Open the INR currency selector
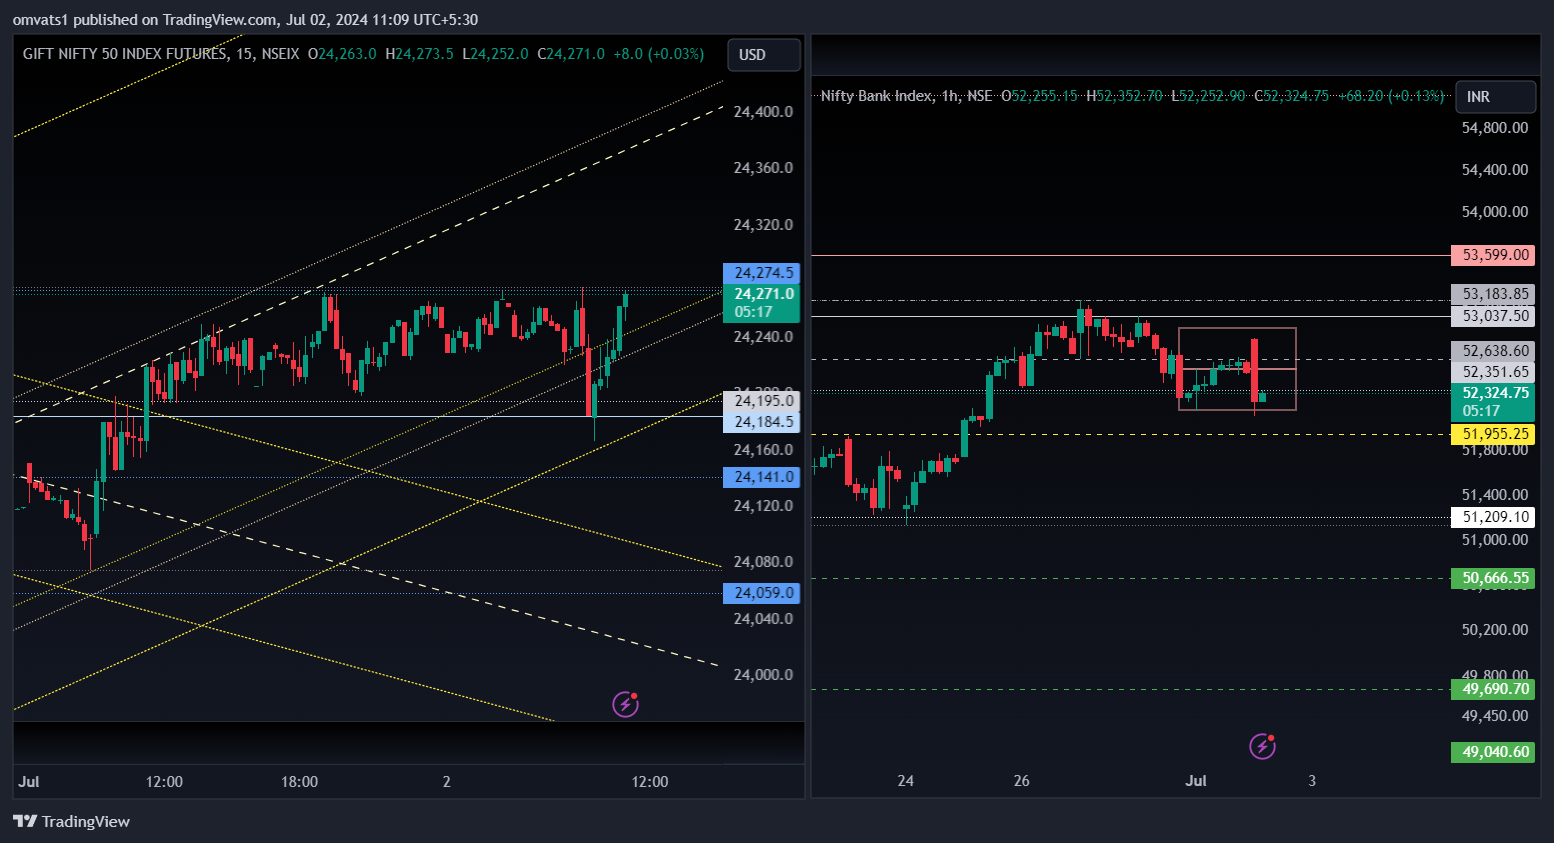1554x843 pixels. [1496, 97]
